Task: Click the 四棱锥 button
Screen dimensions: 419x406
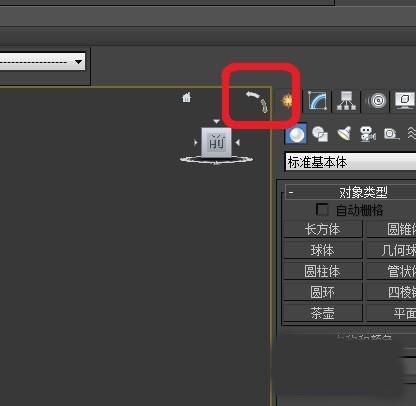Action: click(x=391, y=292)
